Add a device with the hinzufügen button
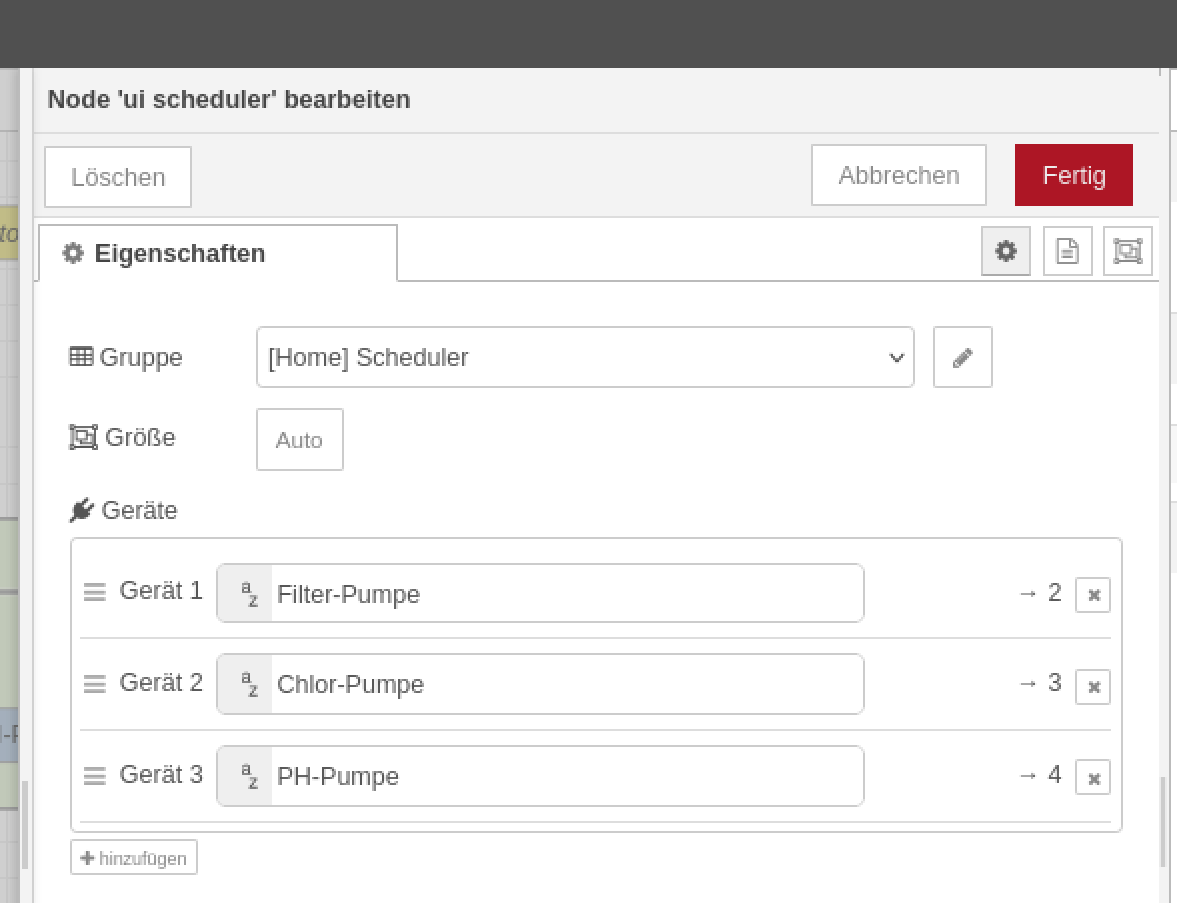The width and height of the screenshot is (1178, 904). (x=134, y=857)
